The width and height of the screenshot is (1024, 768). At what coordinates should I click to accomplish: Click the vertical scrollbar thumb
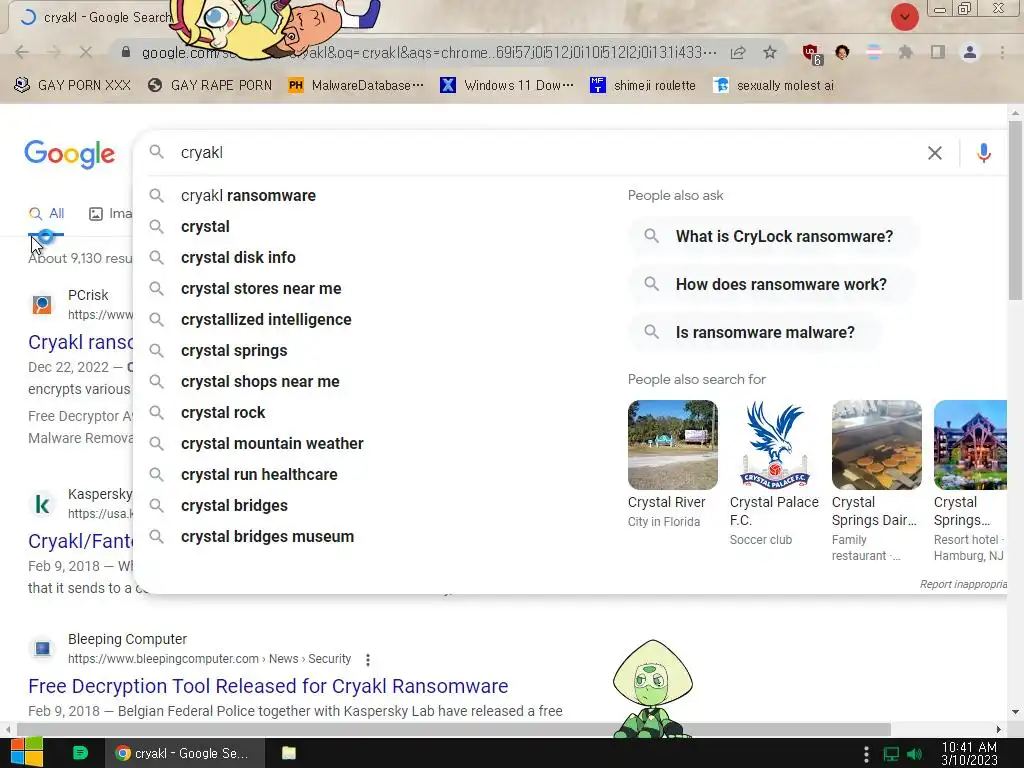pos(1015,210)
